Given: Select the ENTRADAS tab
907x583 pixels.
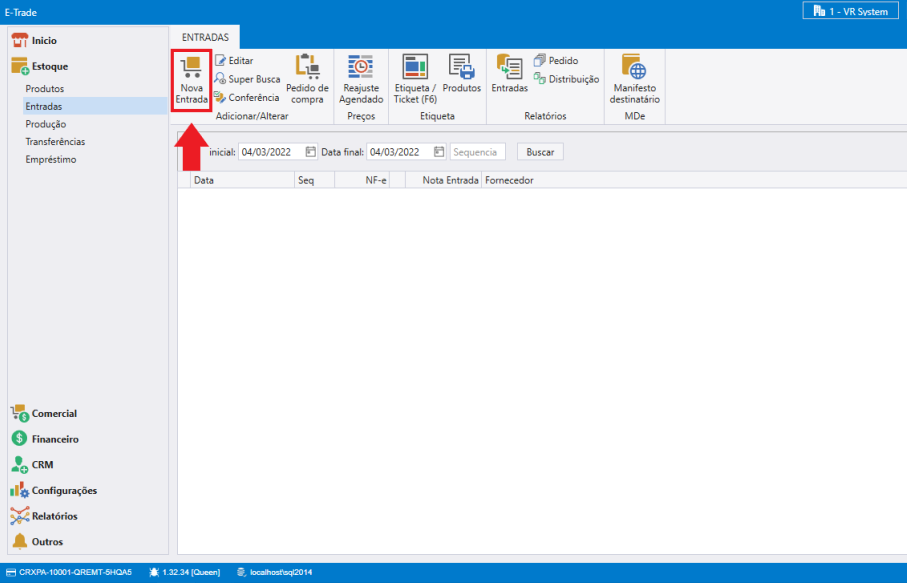Looking at the screenshot, I should tap(205, 37).
